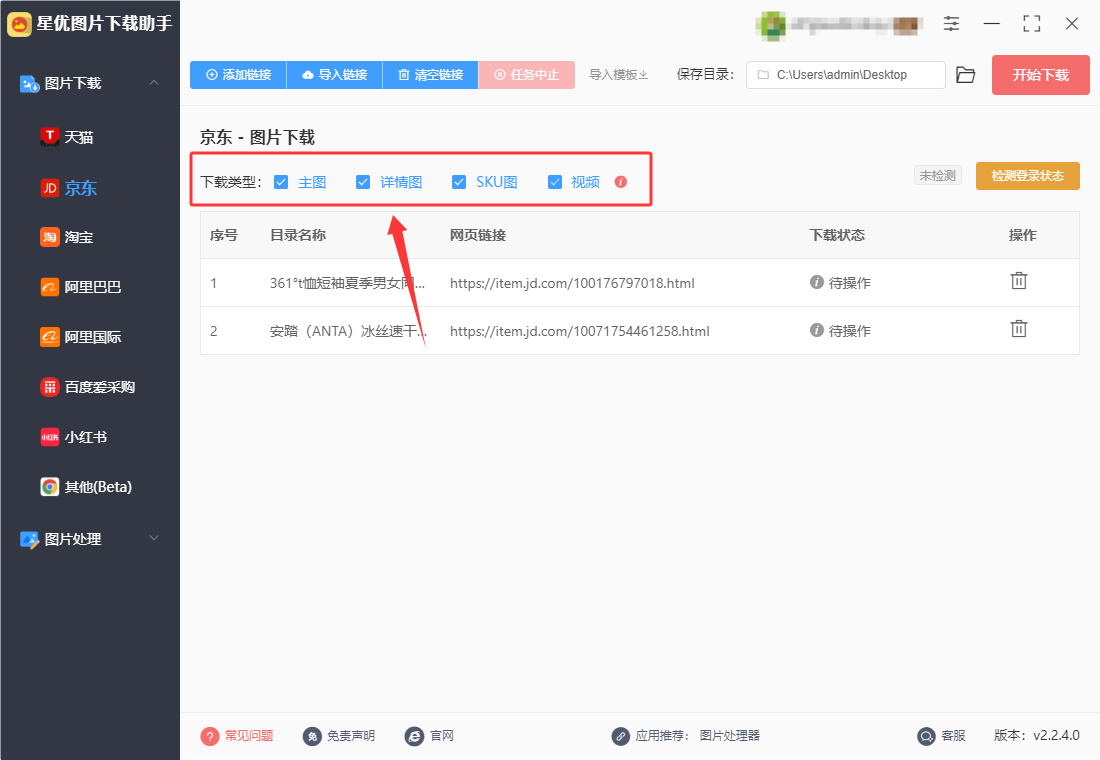Open 百度爱采购 in the sidebar

point(90,387)
